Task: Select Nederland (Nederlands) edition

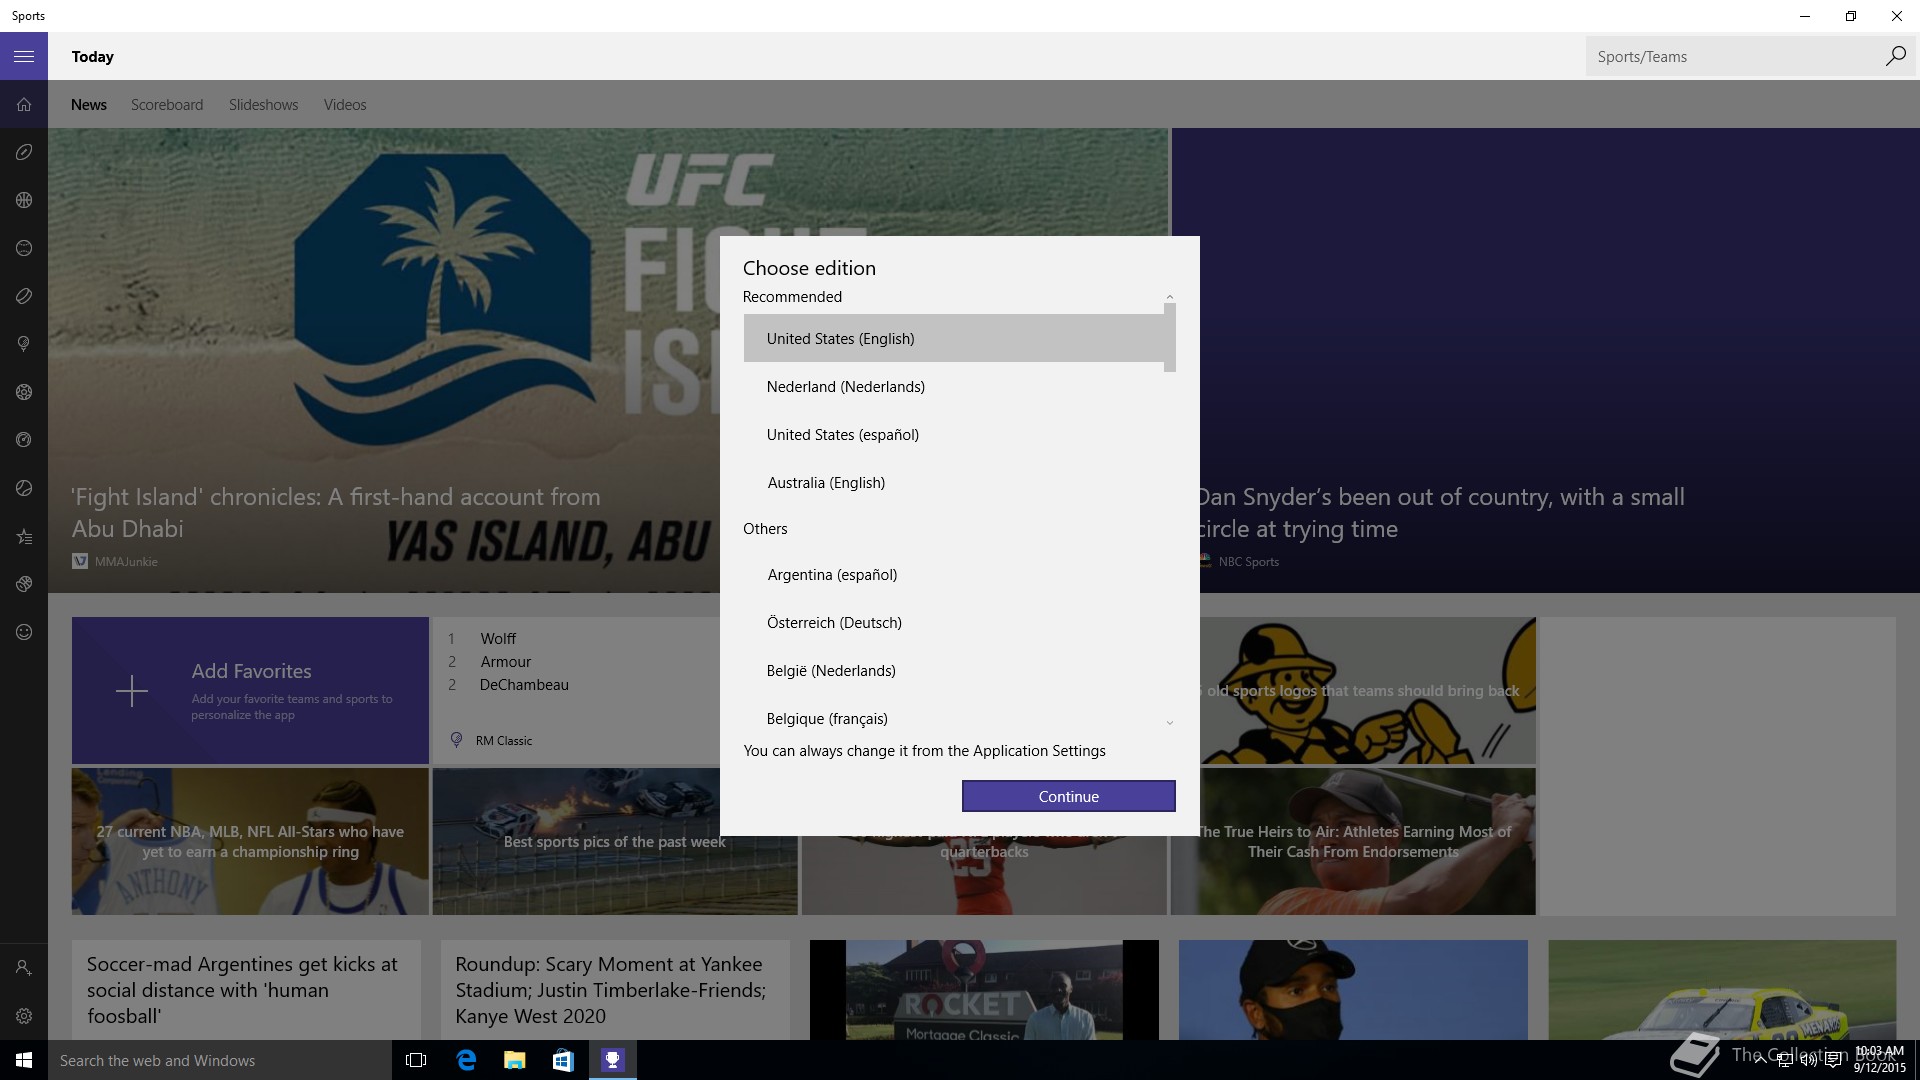Action: point(954,386)
